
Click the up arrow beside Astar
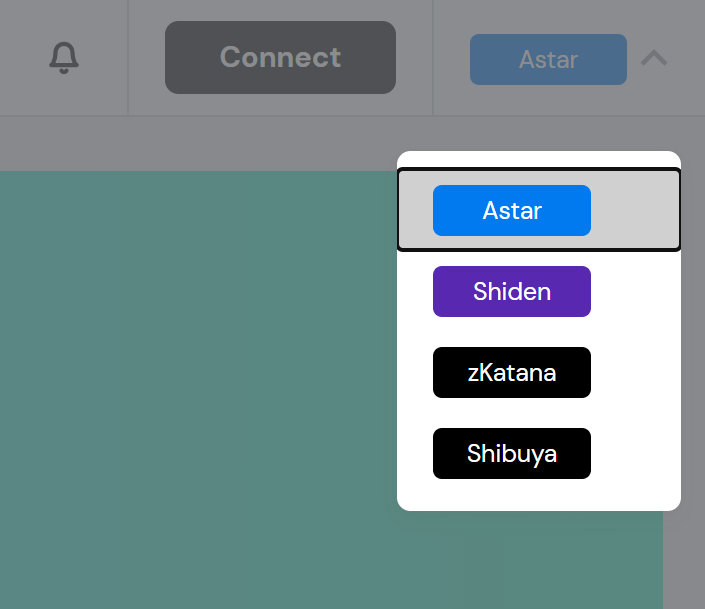coord(654,58)
